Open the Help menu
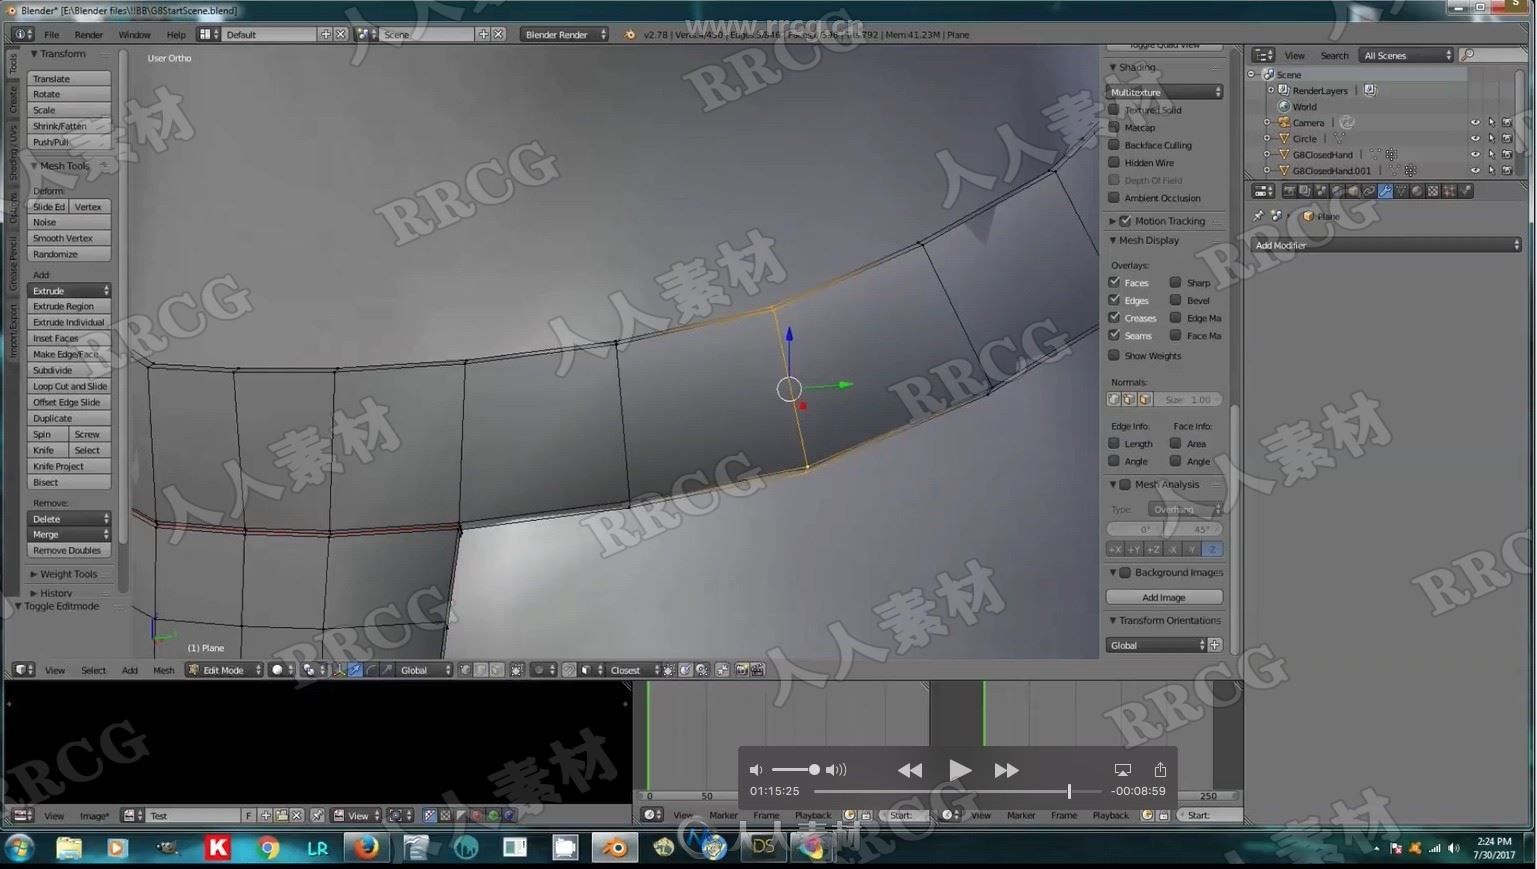1537x869 pixels. click(176, 34)
